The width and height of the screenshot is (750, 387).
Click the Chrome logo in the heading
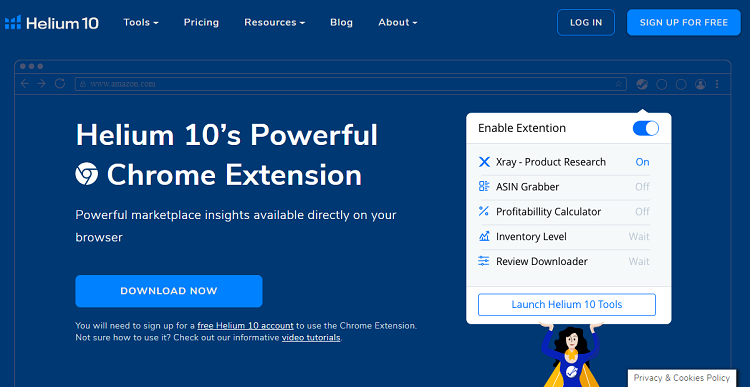87,174
